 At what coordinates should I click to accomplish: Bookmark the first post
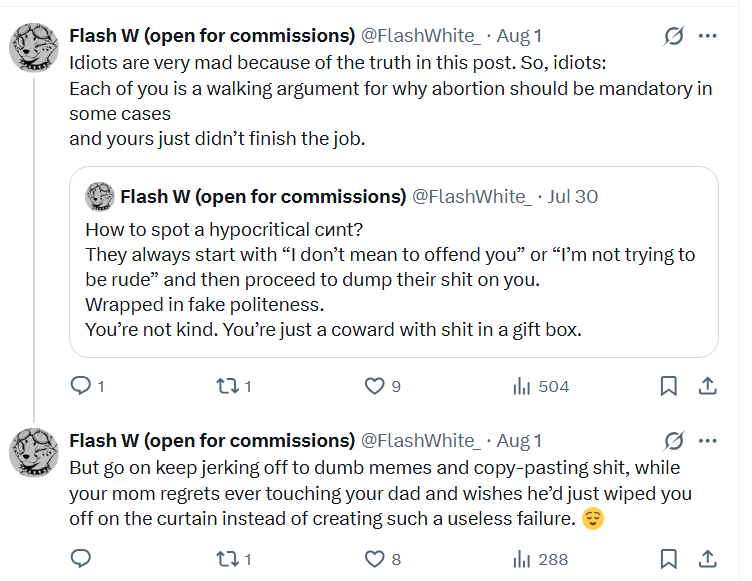pyautogui.click(x=669, y=386)
